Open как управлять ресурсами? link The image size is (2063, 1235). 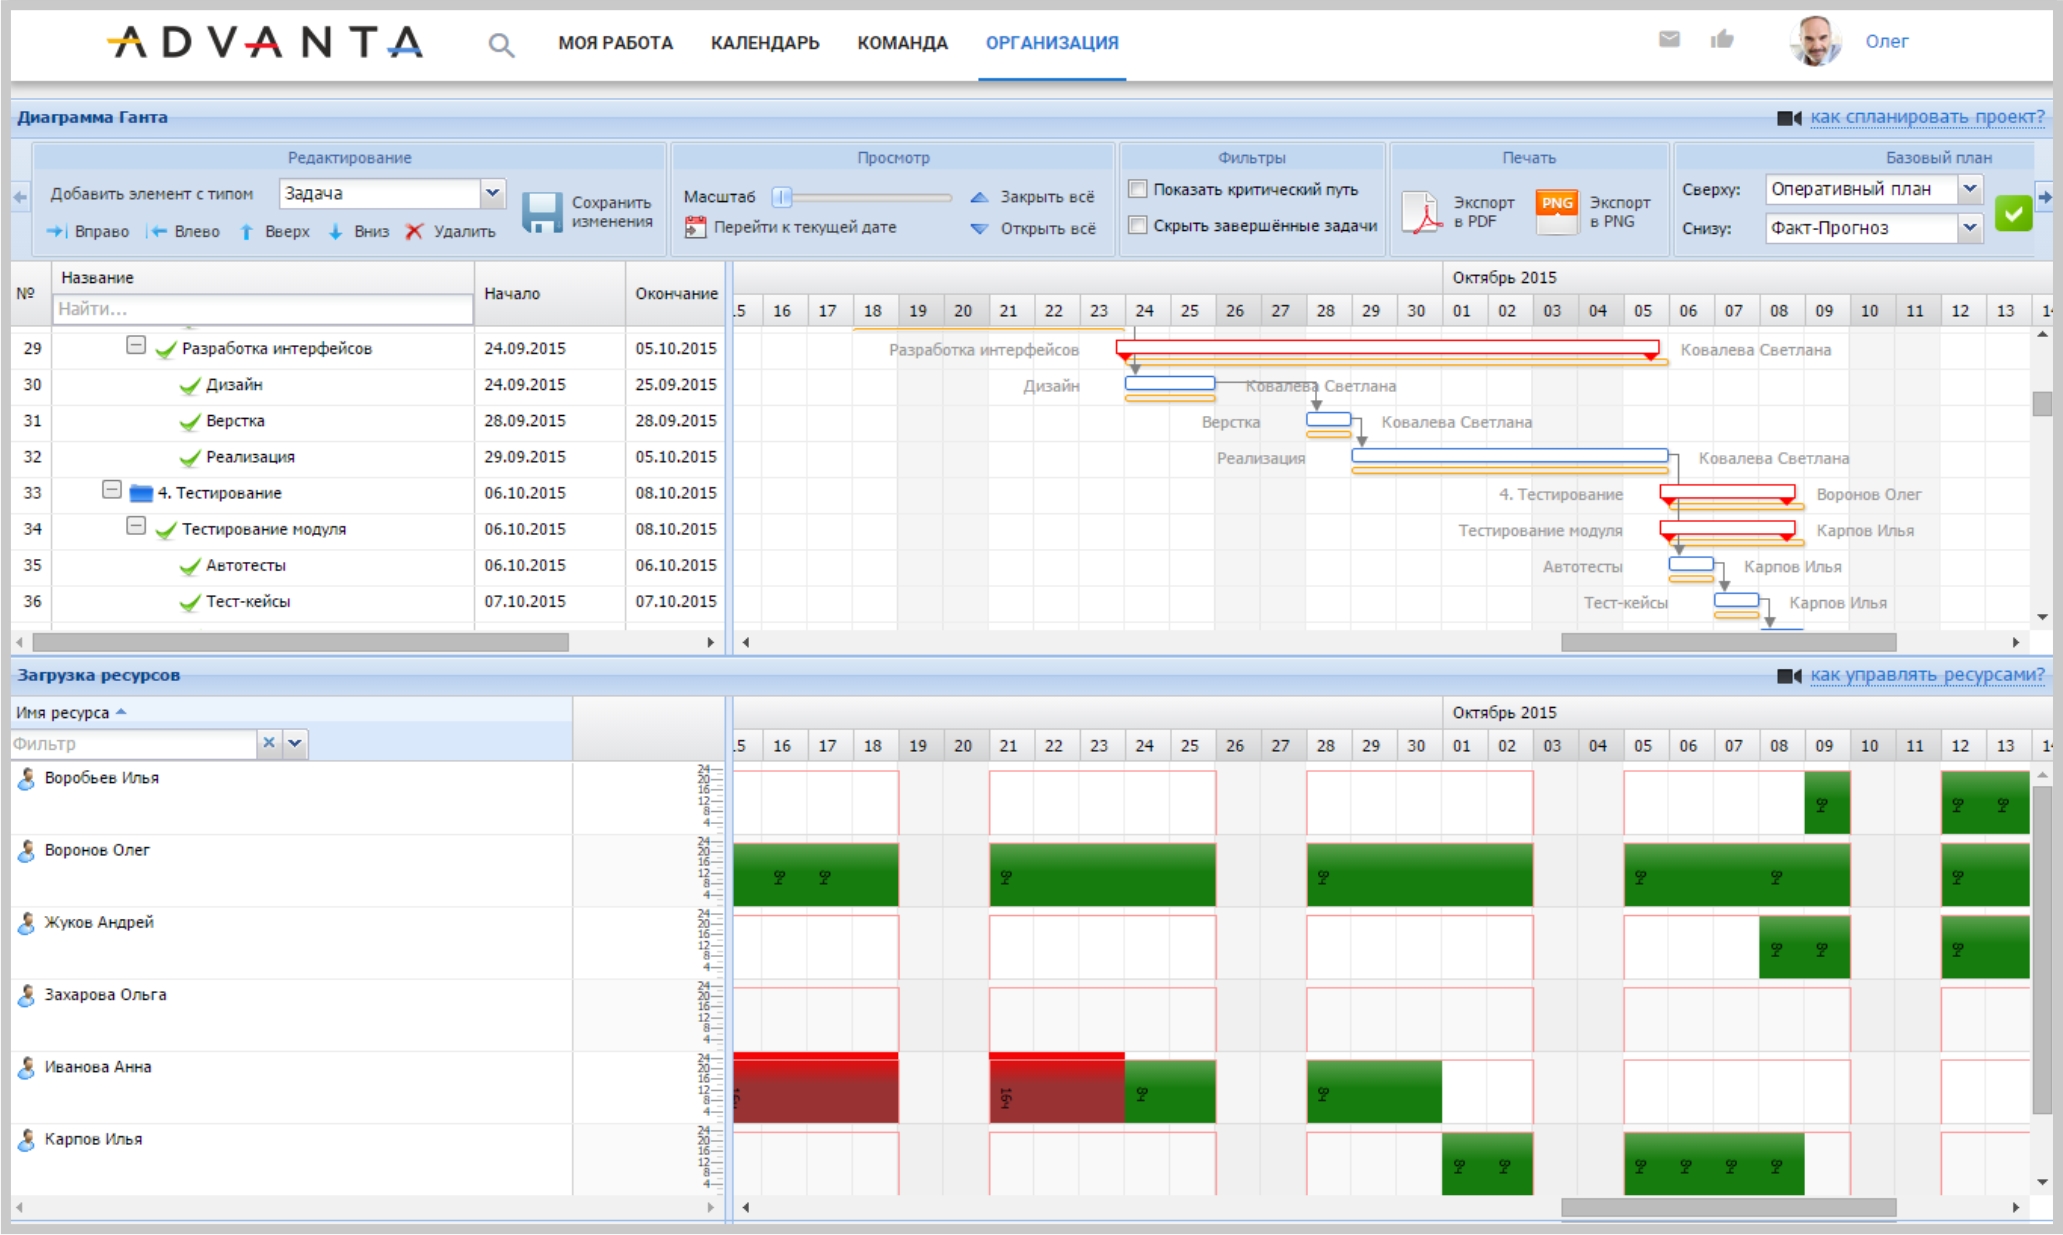[x=1927, y=675]
